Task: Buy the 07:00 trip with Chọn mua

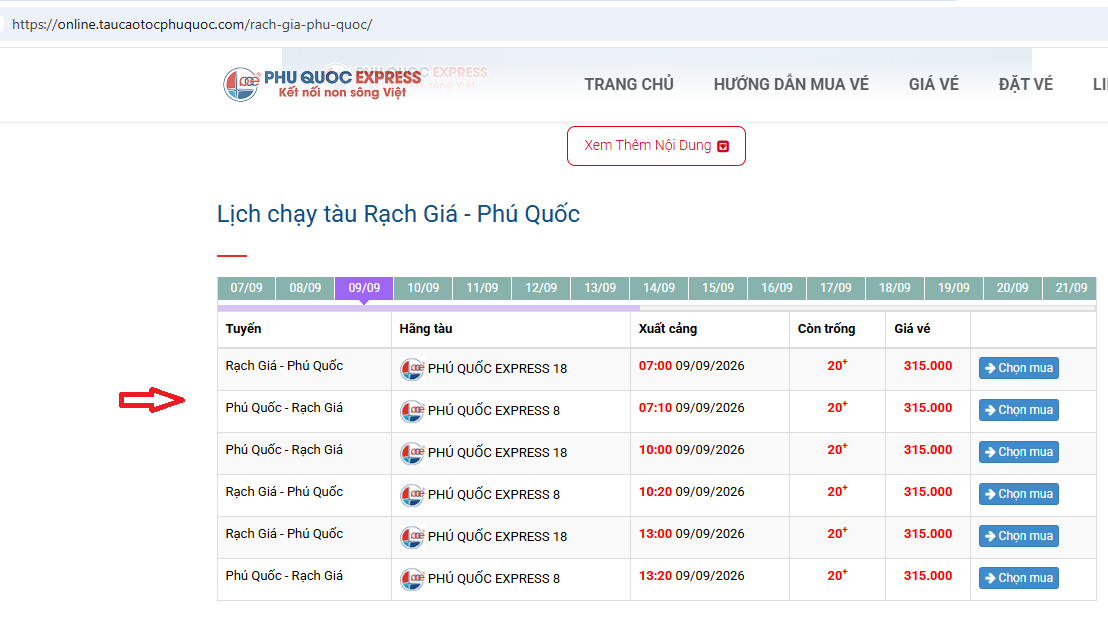Action: 1018,368
